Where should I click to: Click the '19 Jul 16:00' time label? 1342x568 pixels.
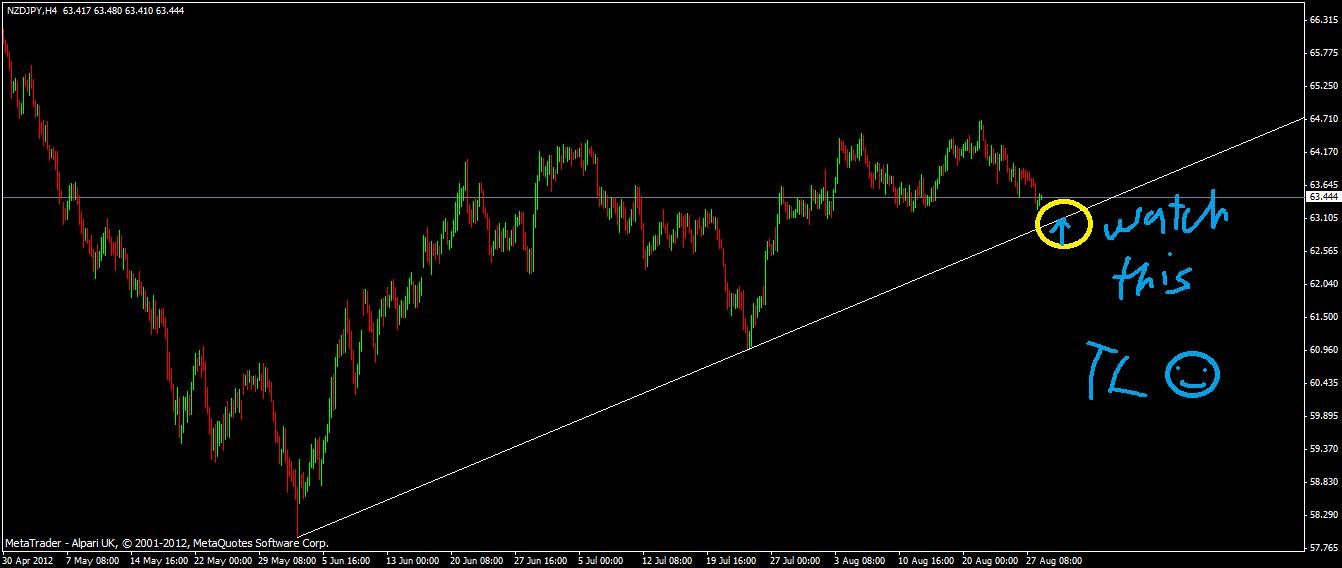(x=733, y=561)
